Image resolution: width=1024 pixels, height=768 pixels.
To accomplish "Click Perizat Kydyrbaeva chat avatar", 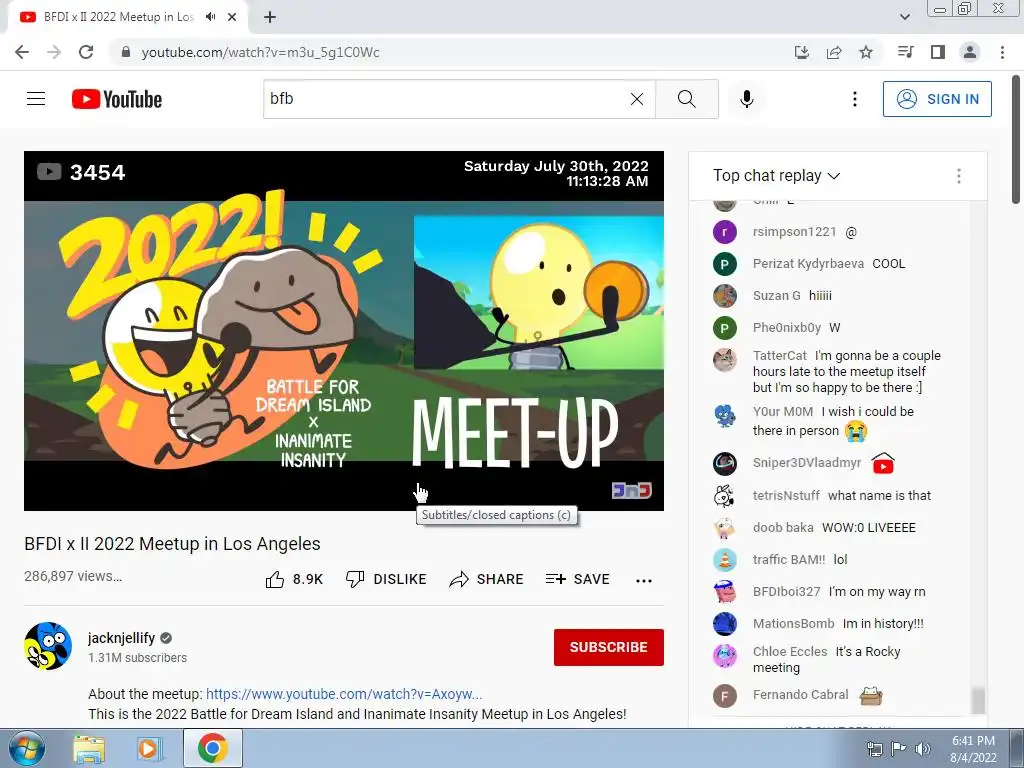I will coord(725,264).
